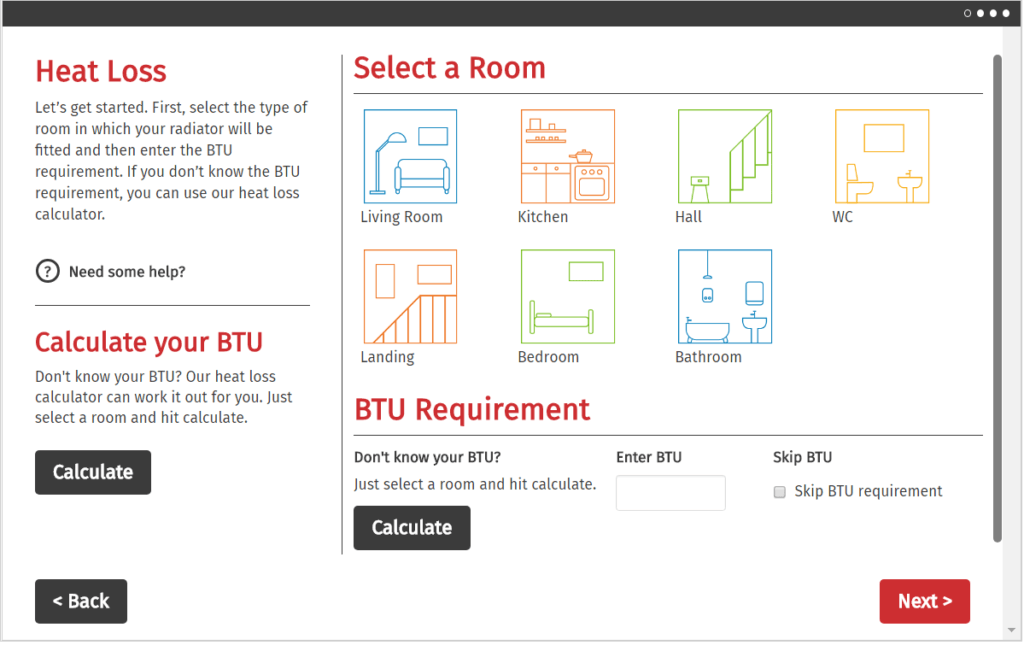Click the Back button
This screenshot has height=645, width=1024.
[x=81, y=601]
